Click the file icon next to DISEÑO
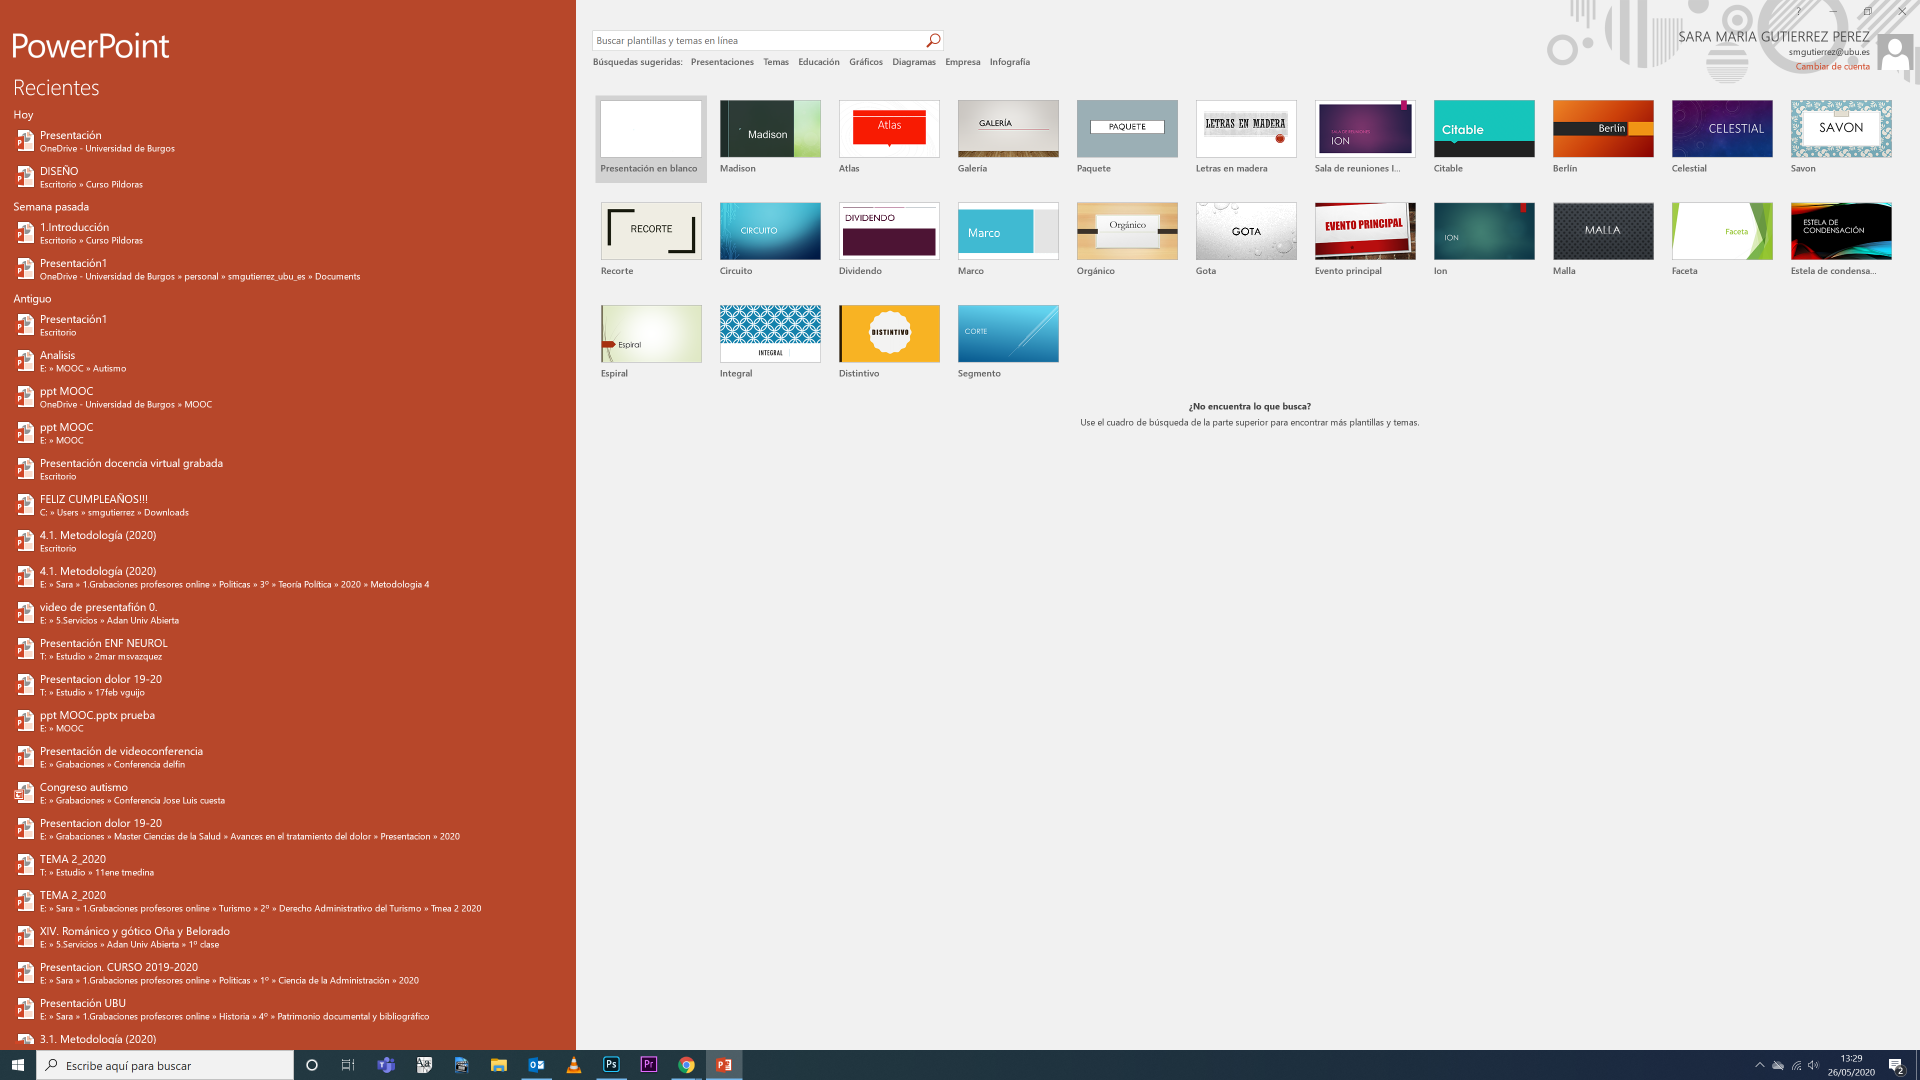 click(25, 177)
